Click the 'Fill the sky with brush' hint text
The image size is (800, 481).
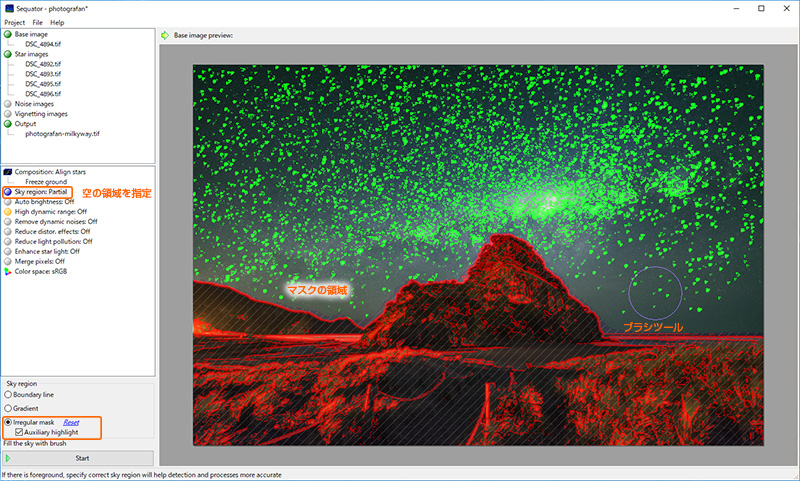pos(35,443)
